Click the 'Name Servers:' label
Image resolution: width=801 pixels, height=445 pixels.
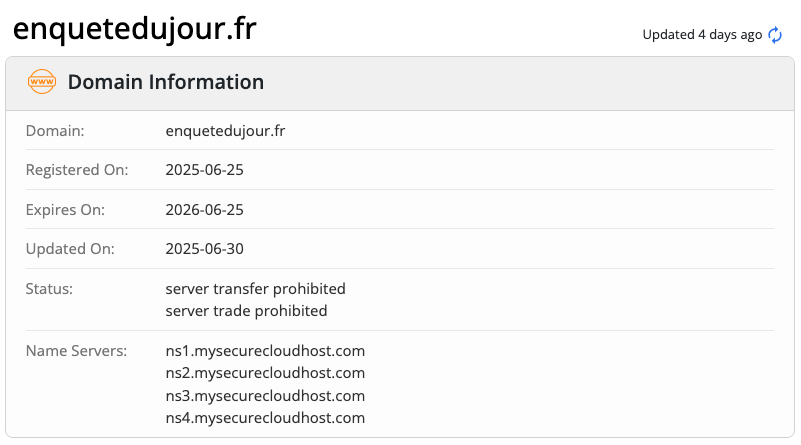coord(77,351)
